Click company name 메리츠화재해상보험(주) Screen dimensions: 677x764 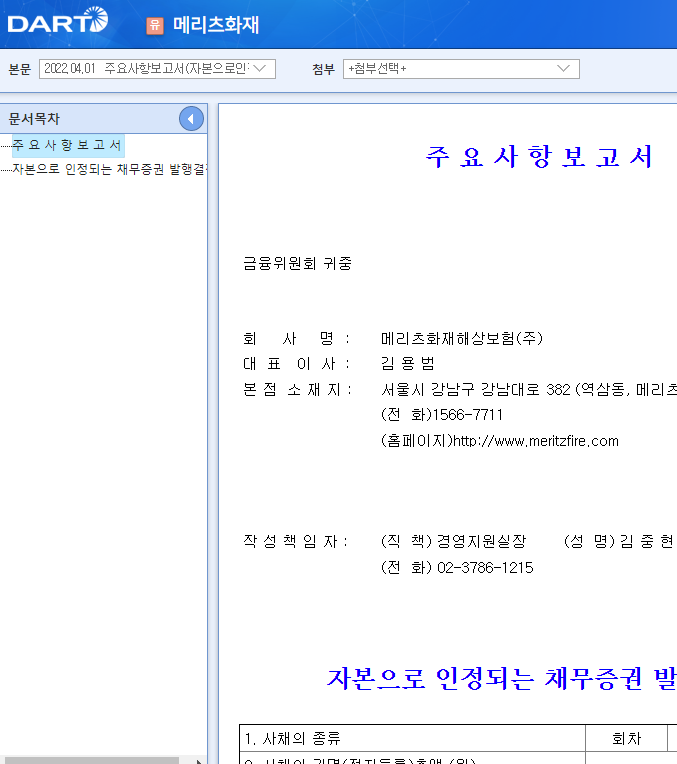pyautogui.click(x=462, y=338)
